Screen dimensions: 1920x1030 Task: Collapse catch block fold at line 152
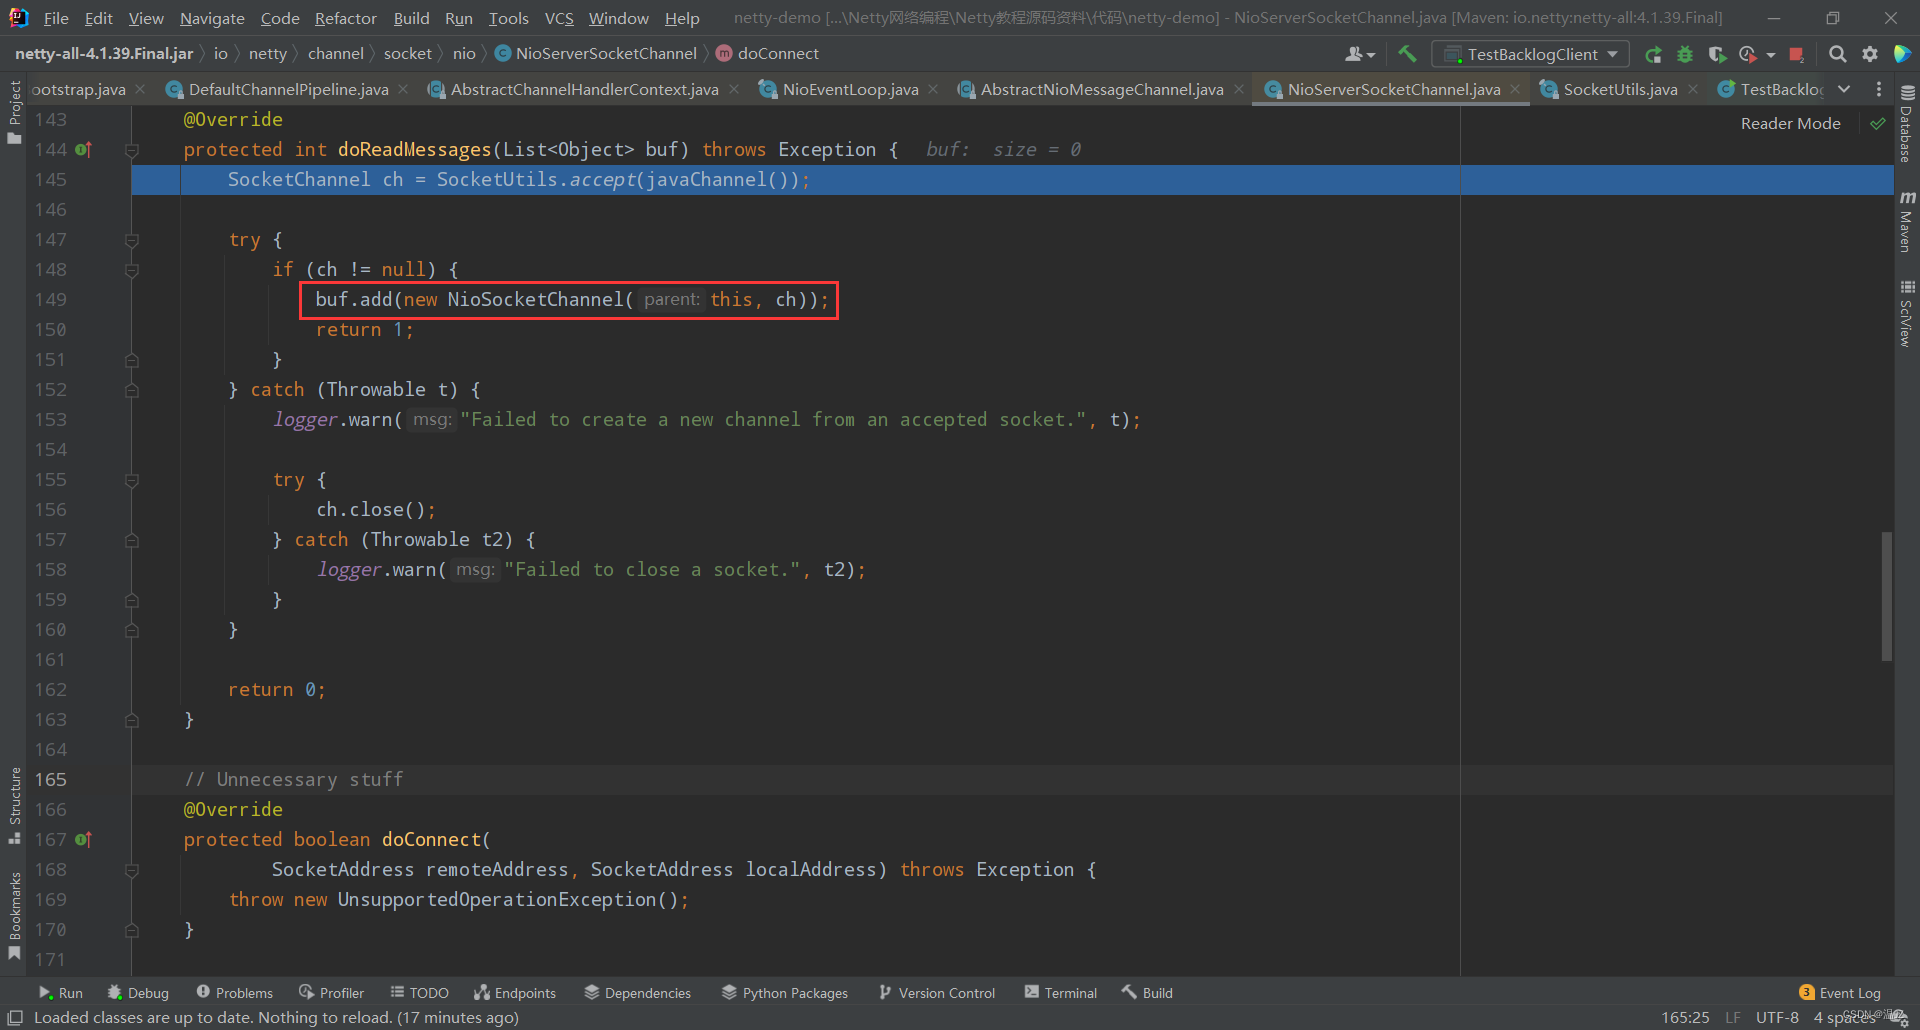[x=131, y=390]
